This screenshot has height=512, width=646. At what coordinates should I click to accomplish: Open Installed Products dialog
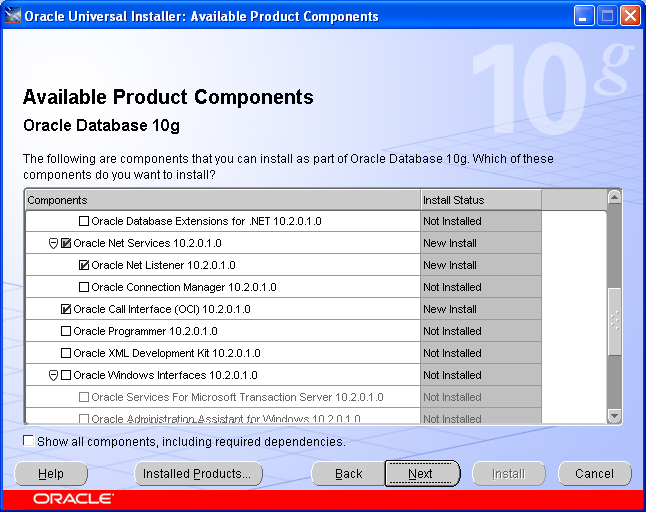(x=198, y=474)
